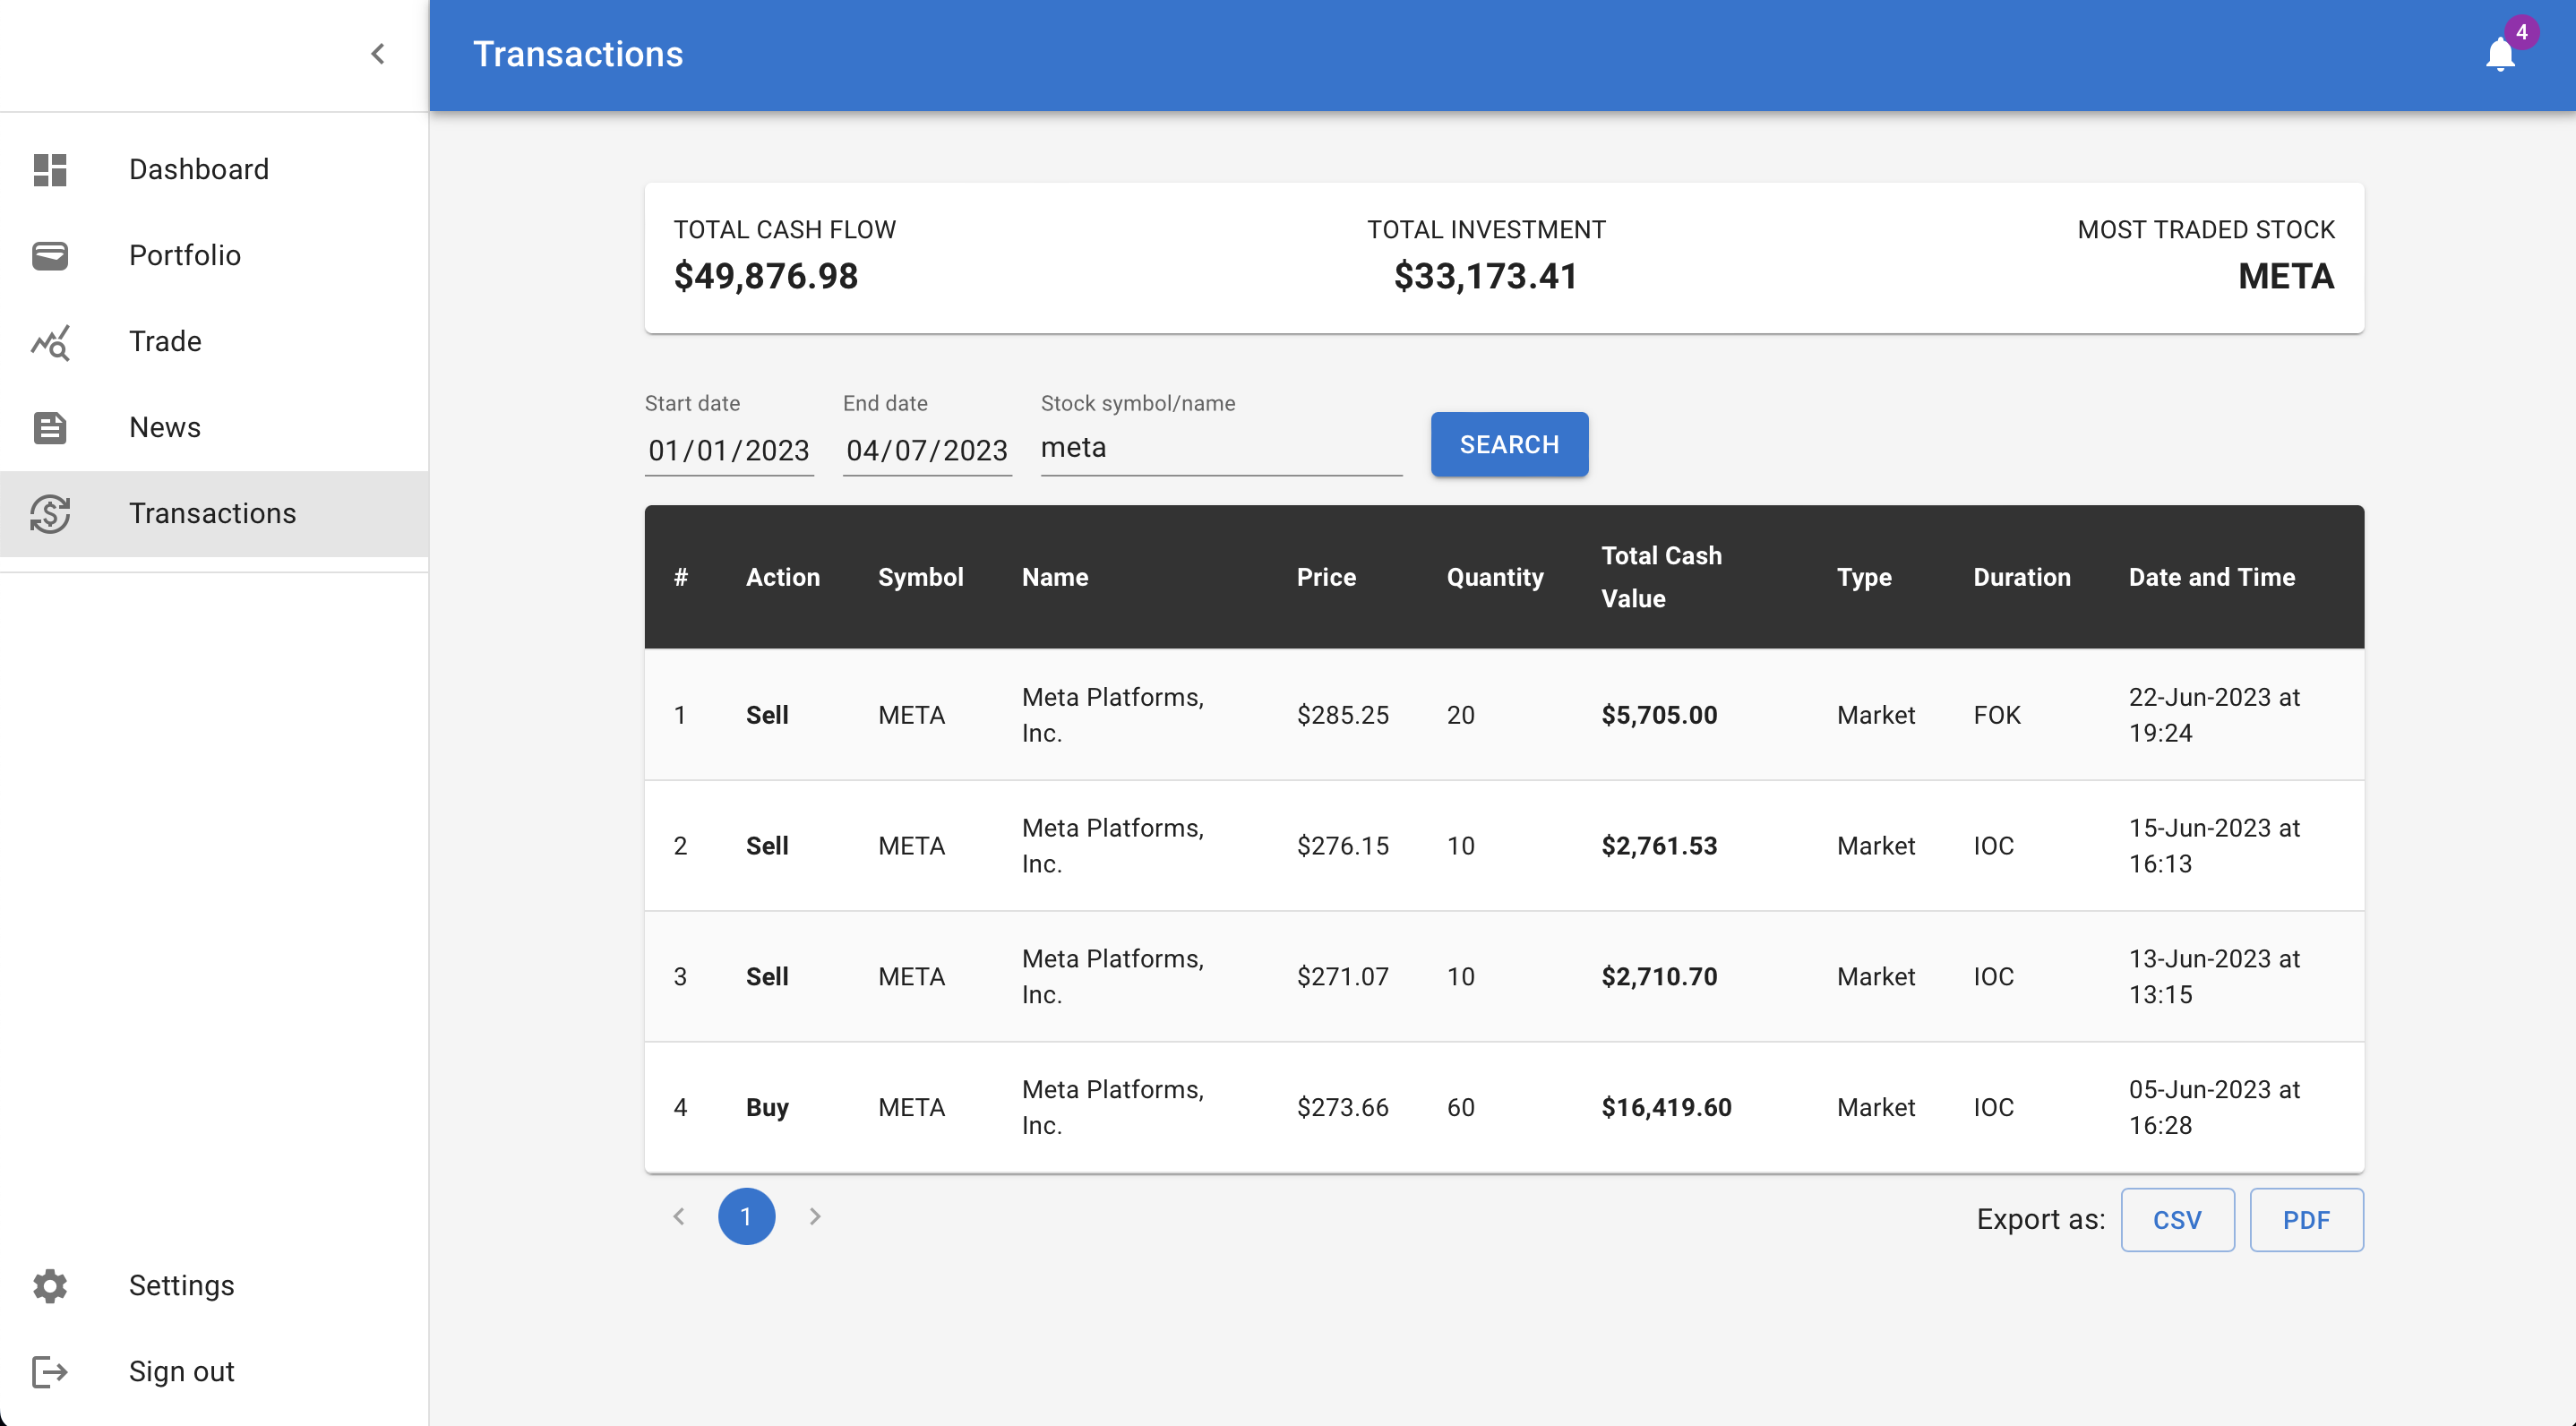The image size is (2576, 1426).
Task: Click the 15-Jun-2023 at 16:13 date
Action: tap(2214, 846)
